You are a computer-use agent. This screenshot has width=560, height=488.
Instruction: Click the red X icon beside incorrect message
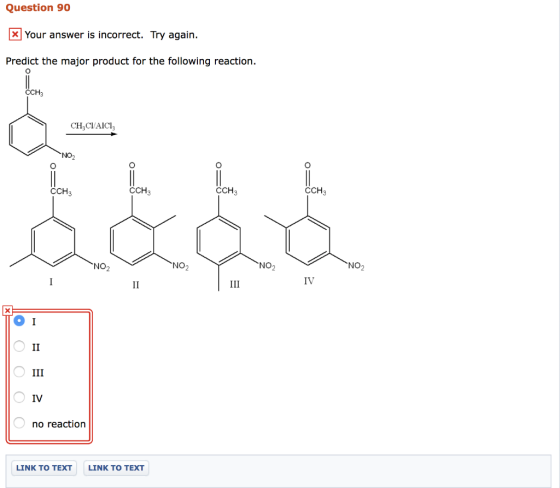[15, 35]
